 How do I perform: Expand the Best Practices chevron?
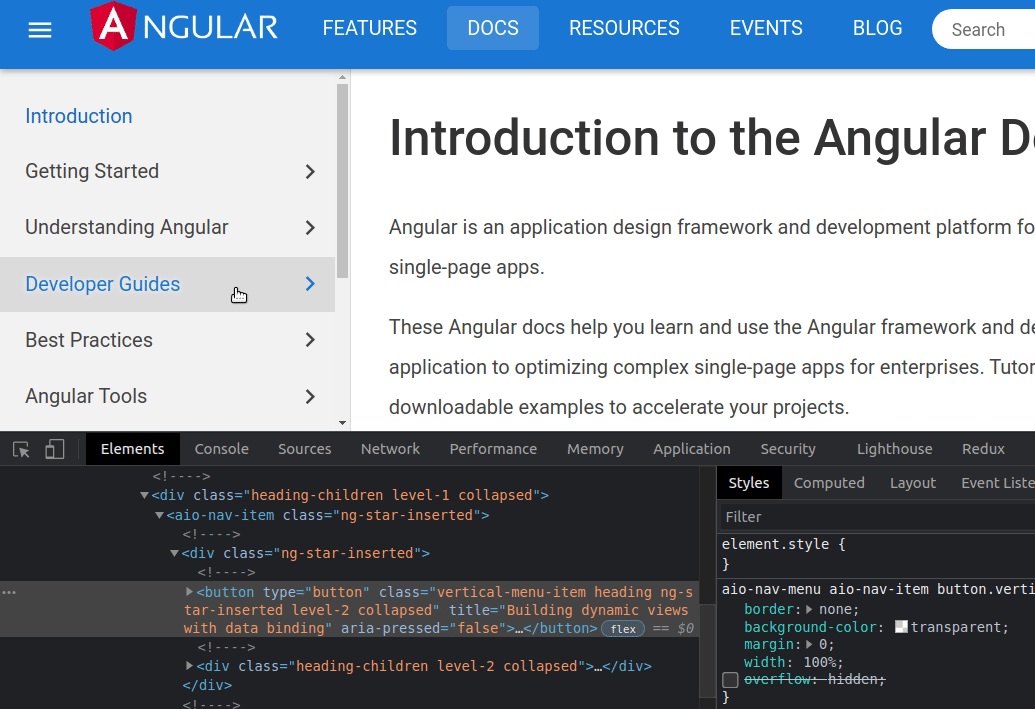pyautogui.click(x=310, y=340)
